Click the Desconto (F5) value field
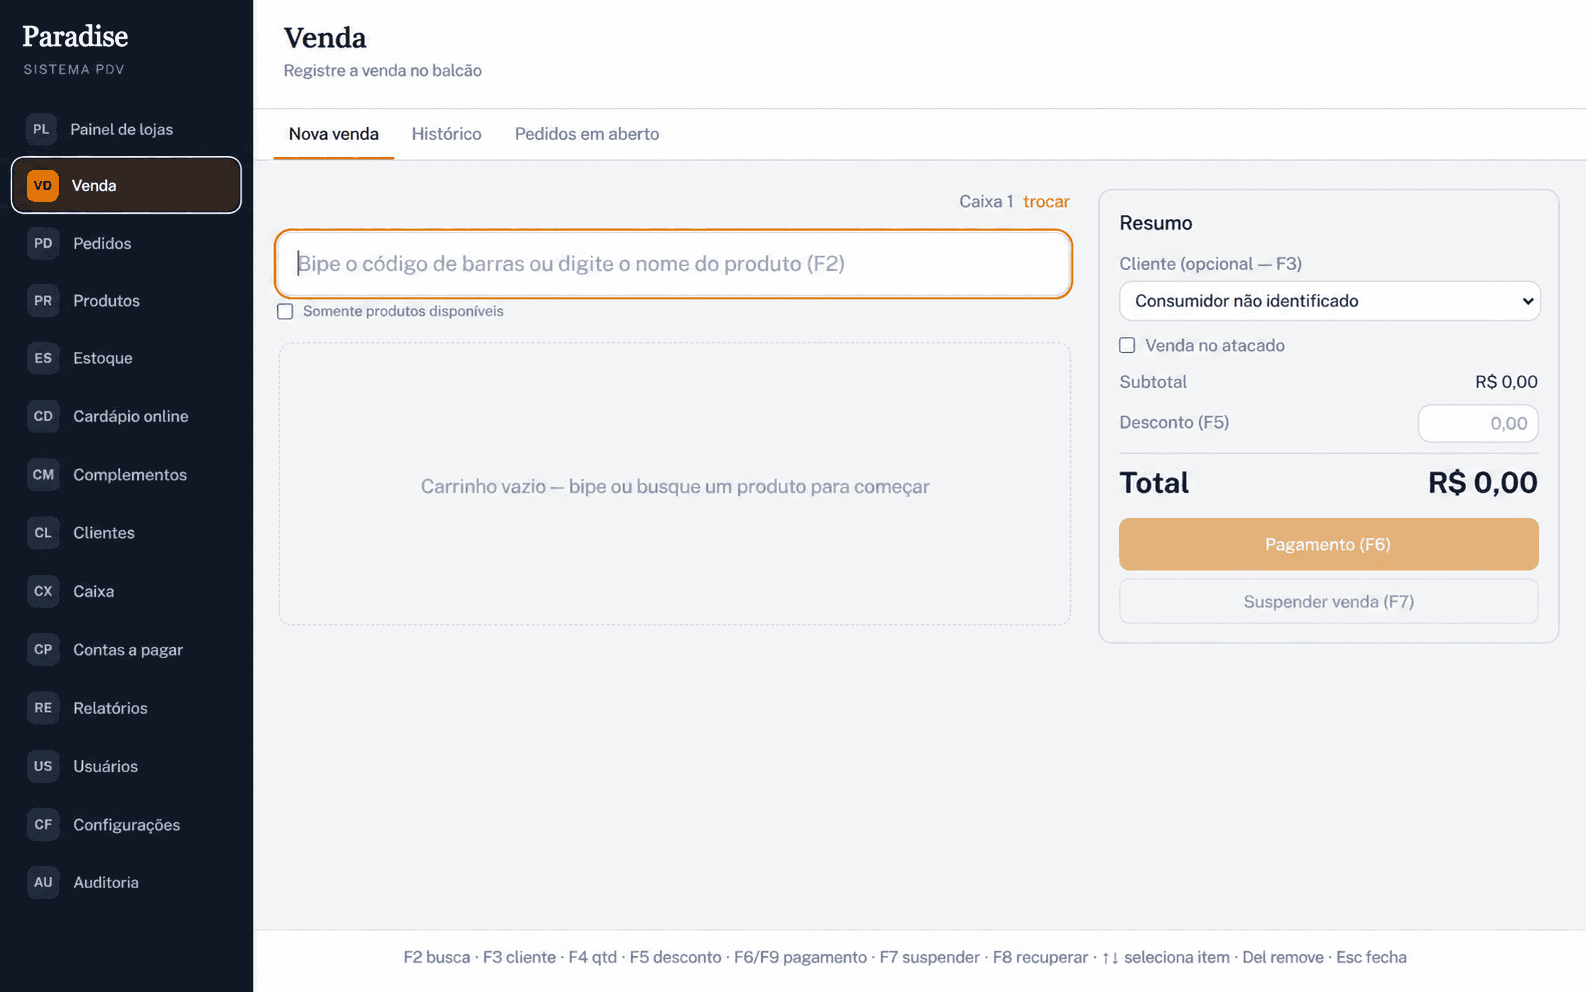 tap(1478, 423)
